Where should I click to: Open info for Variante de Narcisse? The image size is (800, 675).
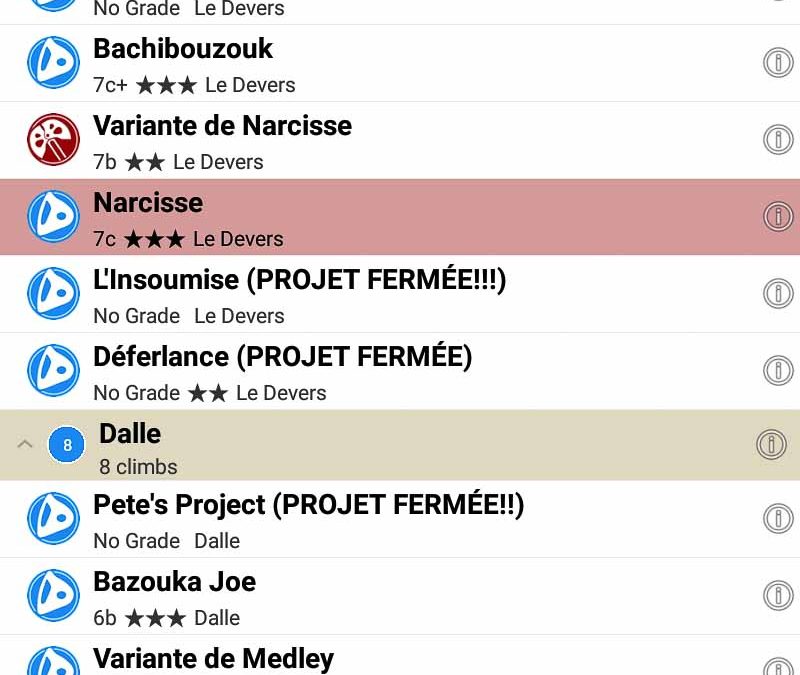point(777,139)
